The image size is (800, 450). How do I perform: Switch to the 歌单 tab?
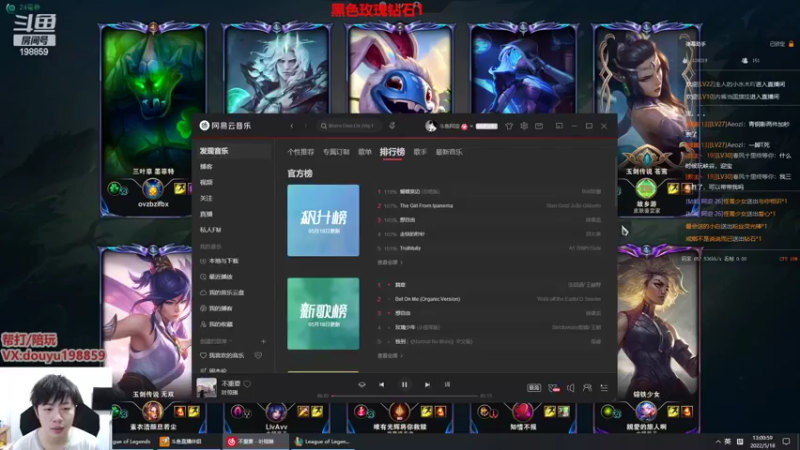pos(365,152)
